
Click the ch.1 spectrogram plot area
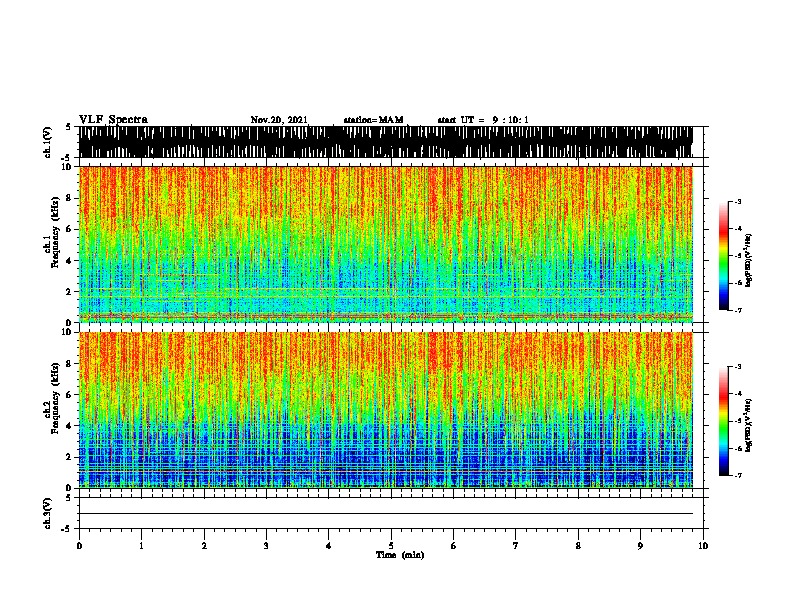tap(385, 244)
